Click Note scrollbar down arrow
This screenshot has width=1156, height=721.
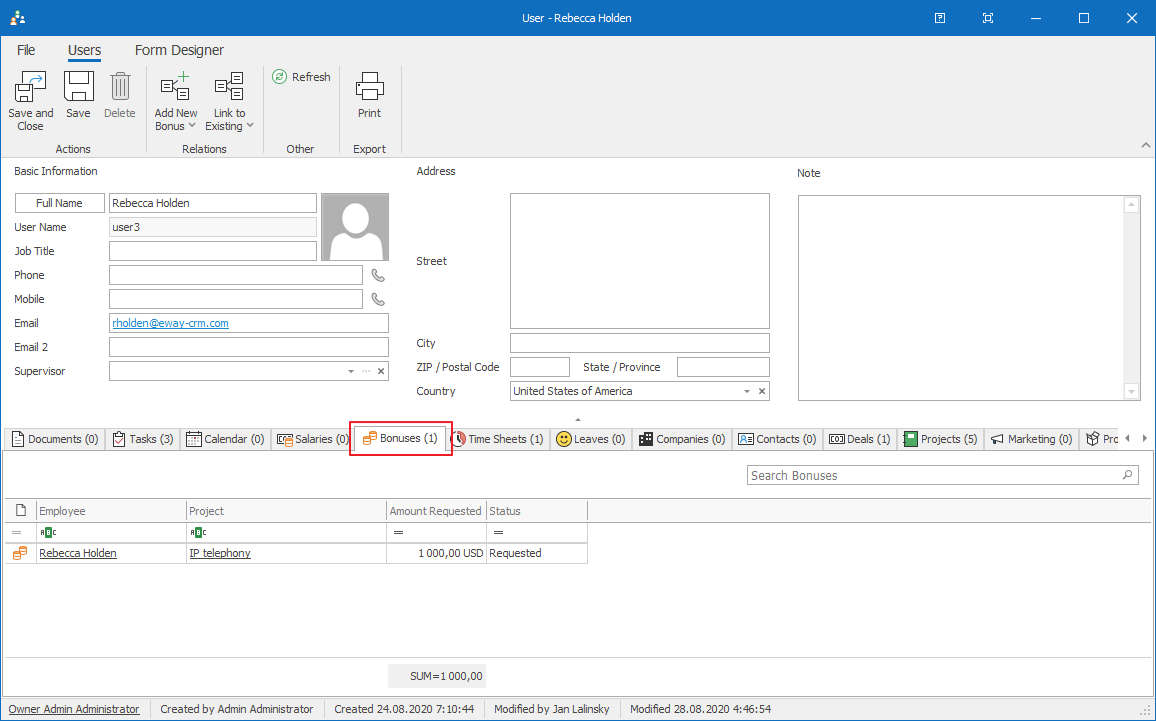click(x=1132, y=391)
